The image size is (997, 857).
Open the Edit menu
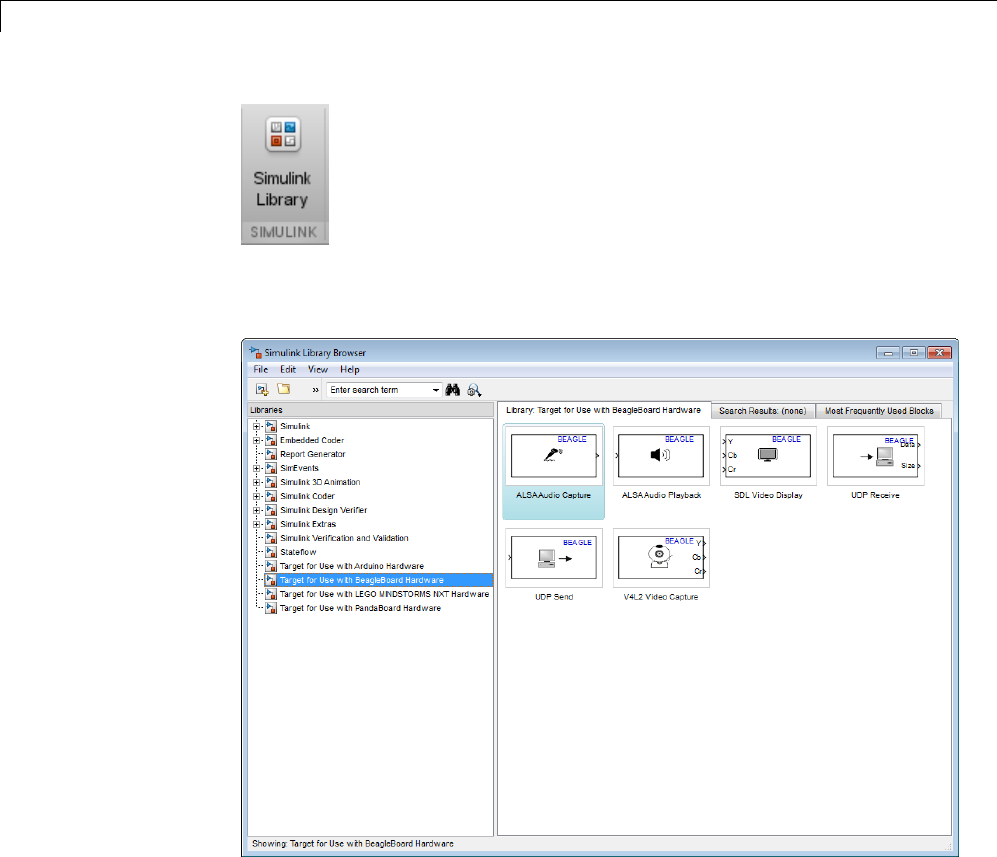click(288, 369)
